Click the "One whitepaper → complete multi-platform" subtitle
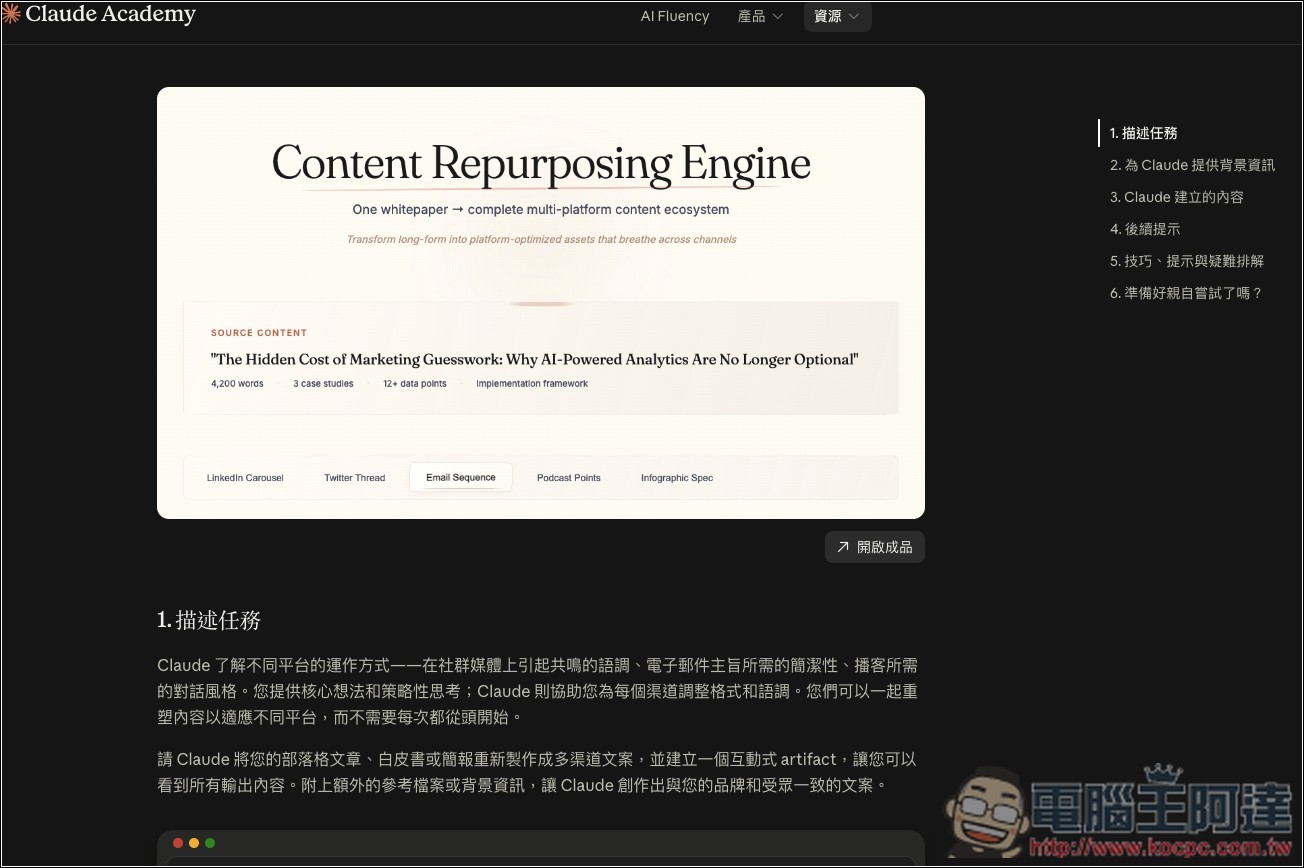This screenshot has height=868, width=1304. point(541,210)
